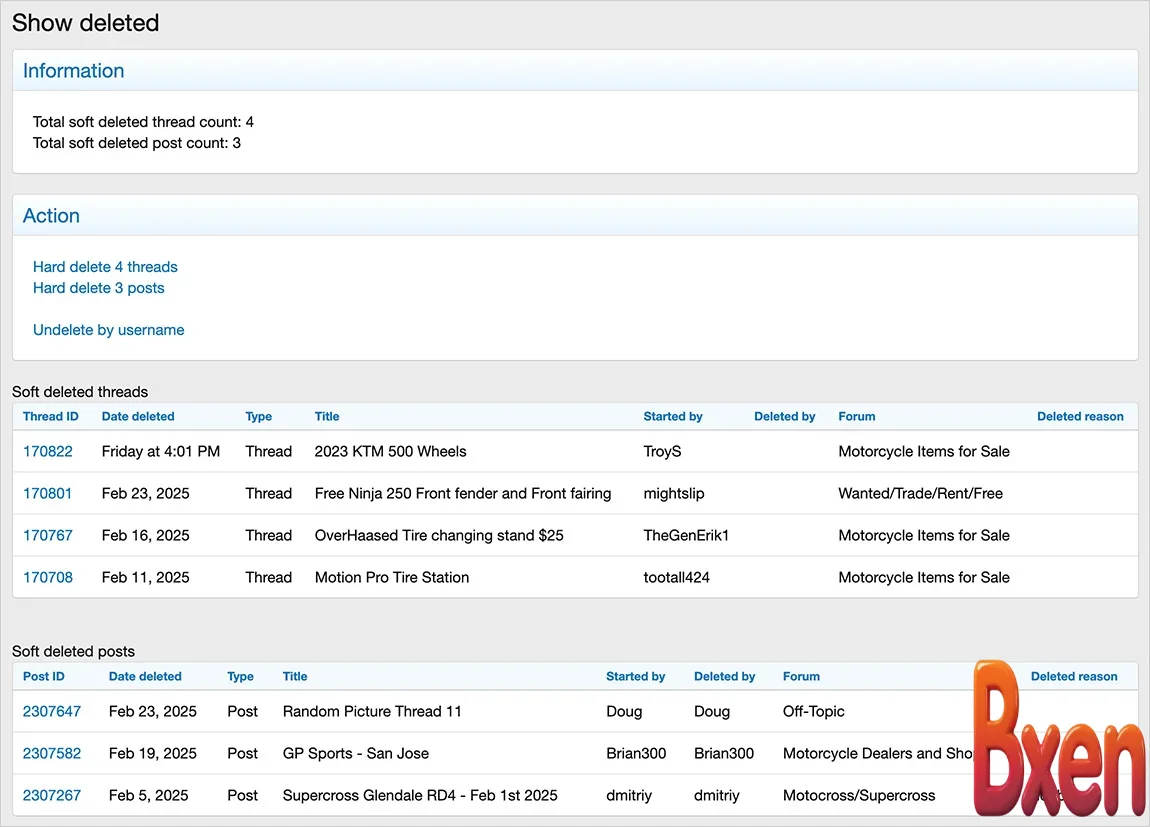Select the 2023 KTM 500 Wheels row title

coord(390,451)
